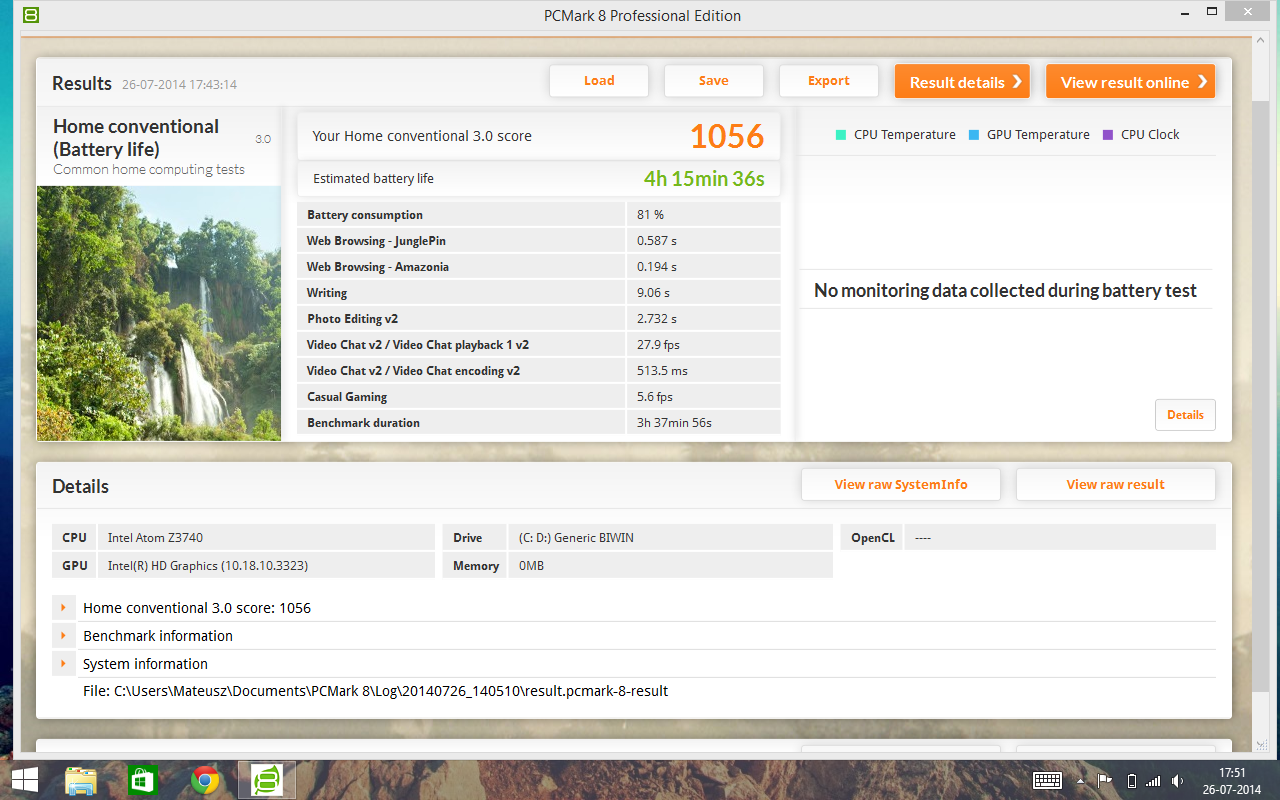This screenshot has height=800, width=1280.
Task: Click the 3h 37min 56s duration value
Action: tap(674, 423)
